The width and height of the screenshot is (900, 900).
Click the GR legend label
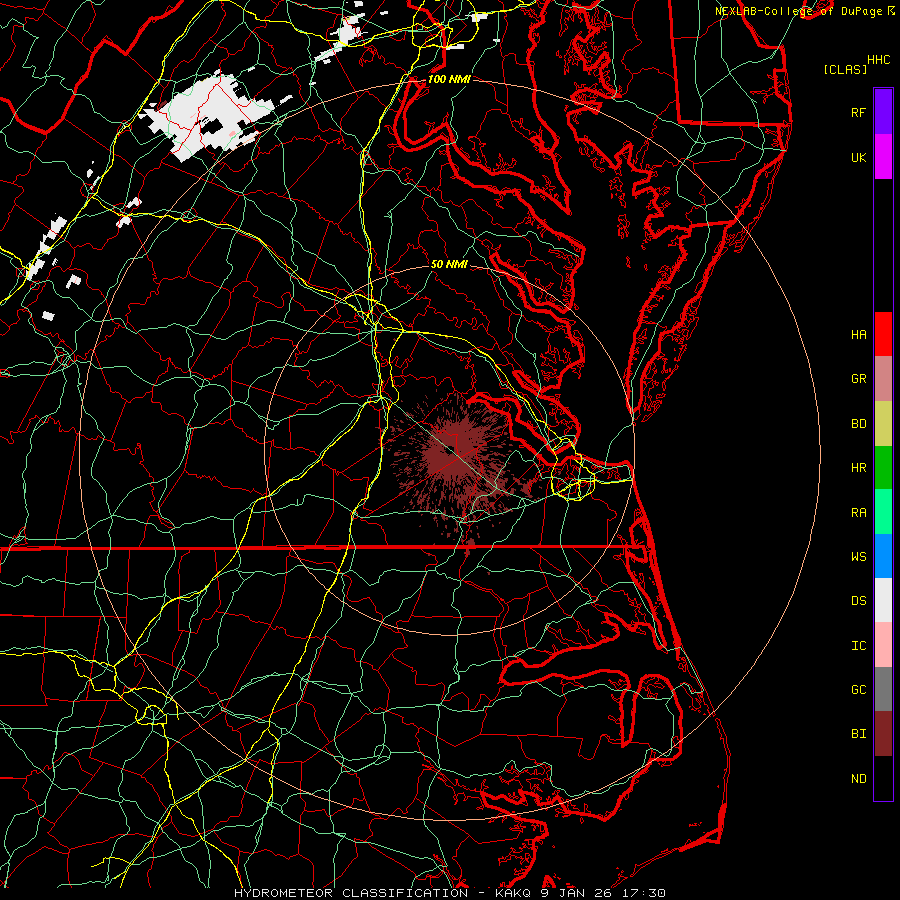coord(858,379)
